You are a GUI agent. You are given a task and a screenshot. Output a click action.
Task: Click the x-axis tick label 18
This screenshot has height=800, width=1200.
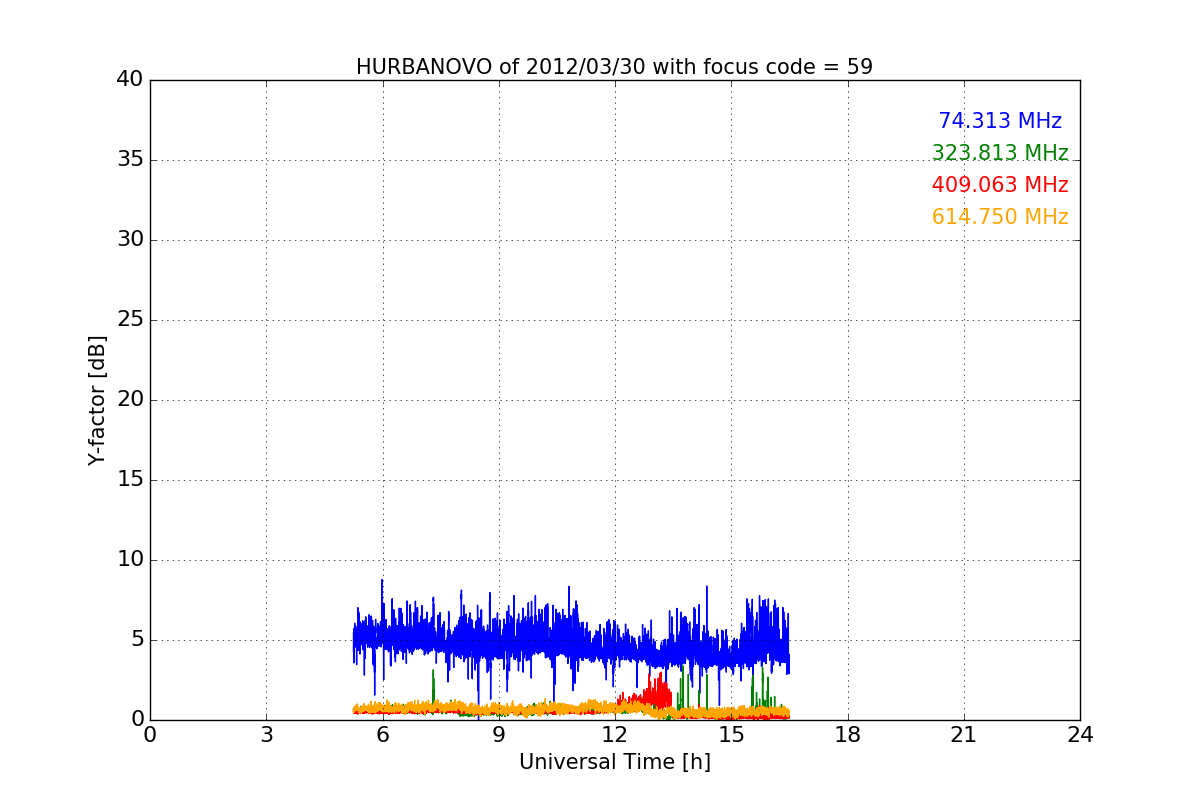click(848, 735)
